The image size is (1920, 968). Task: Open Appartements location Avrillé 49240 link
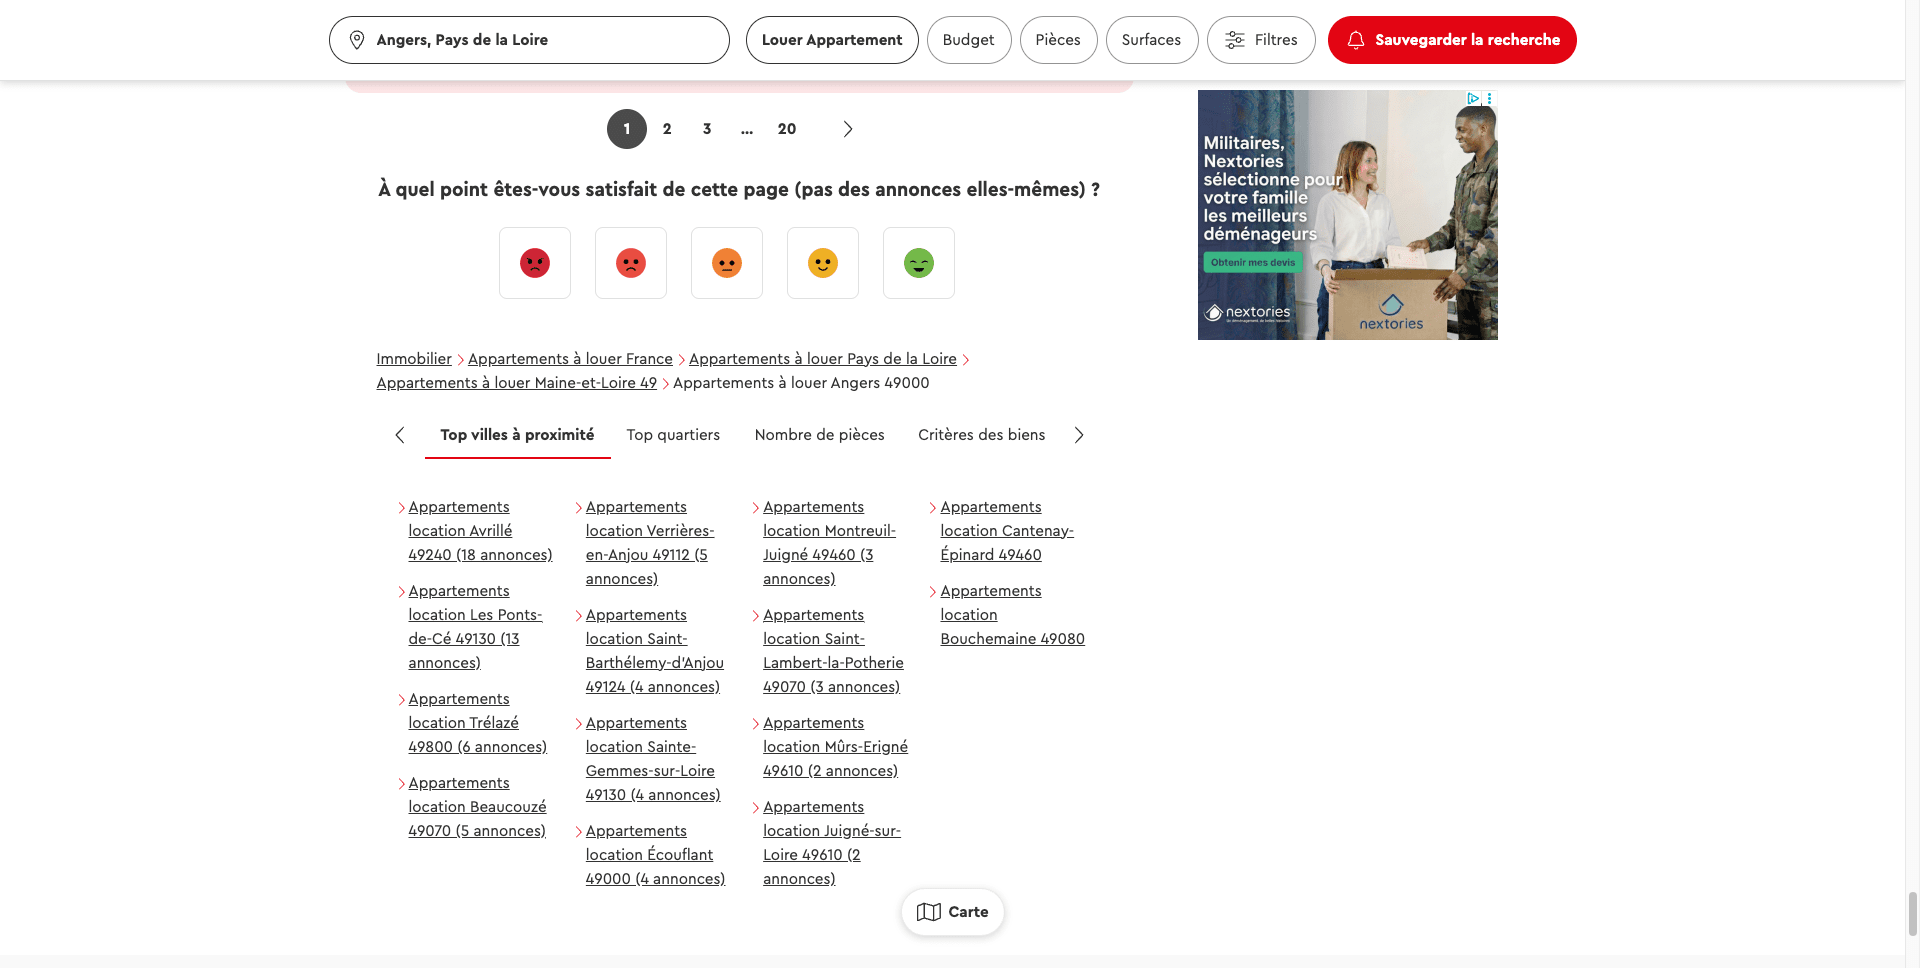pyautogui.click(x=479, y=531)
